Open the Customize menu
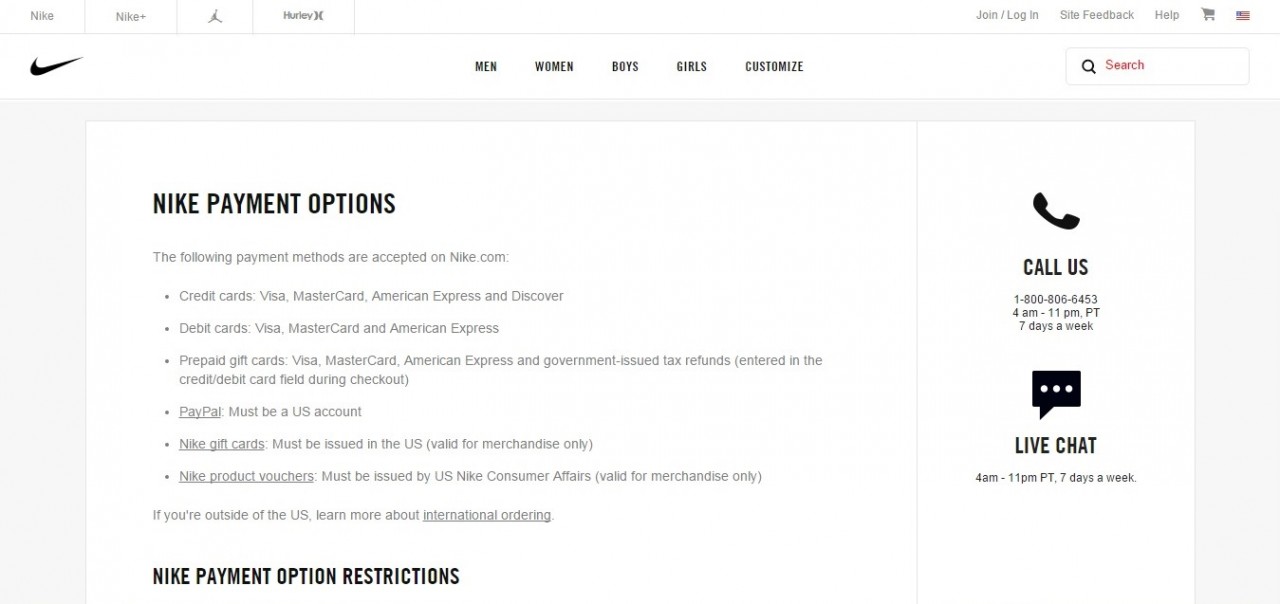1280x604 pixels. [x=774, y=67]
